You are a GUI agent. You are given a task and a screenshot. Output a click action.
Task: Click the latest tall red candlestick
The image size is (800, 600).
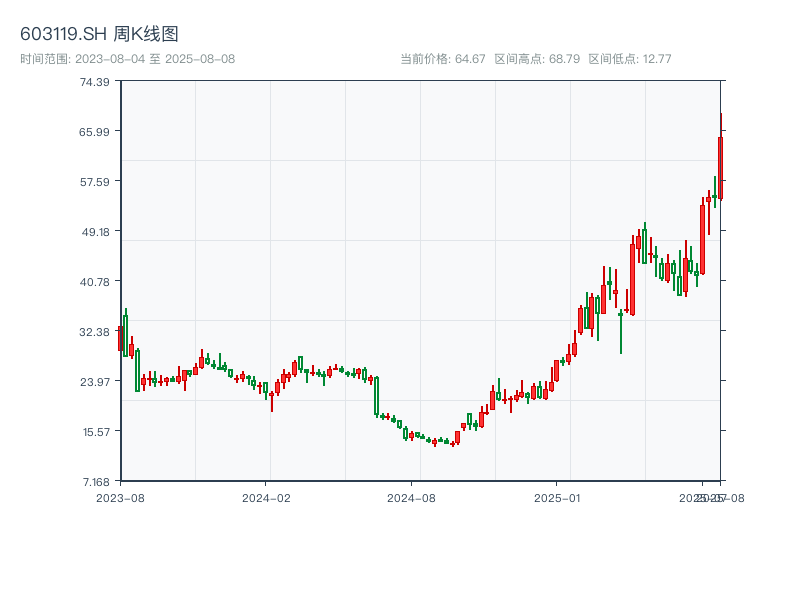tap(720, 168)
